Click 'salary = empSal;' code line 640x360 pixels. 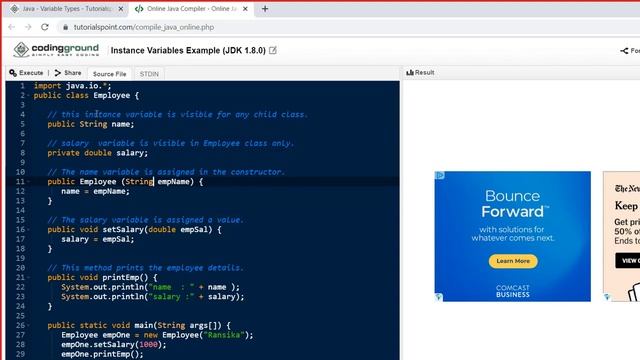[98, 239]
